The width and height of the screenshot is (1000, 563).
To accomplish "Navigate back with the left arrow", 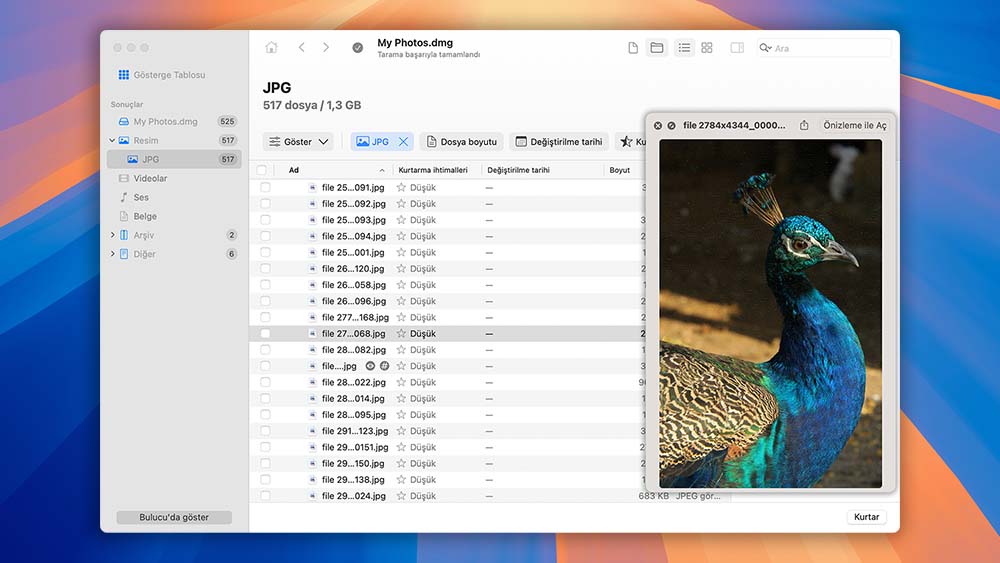I will pos(302,48).
